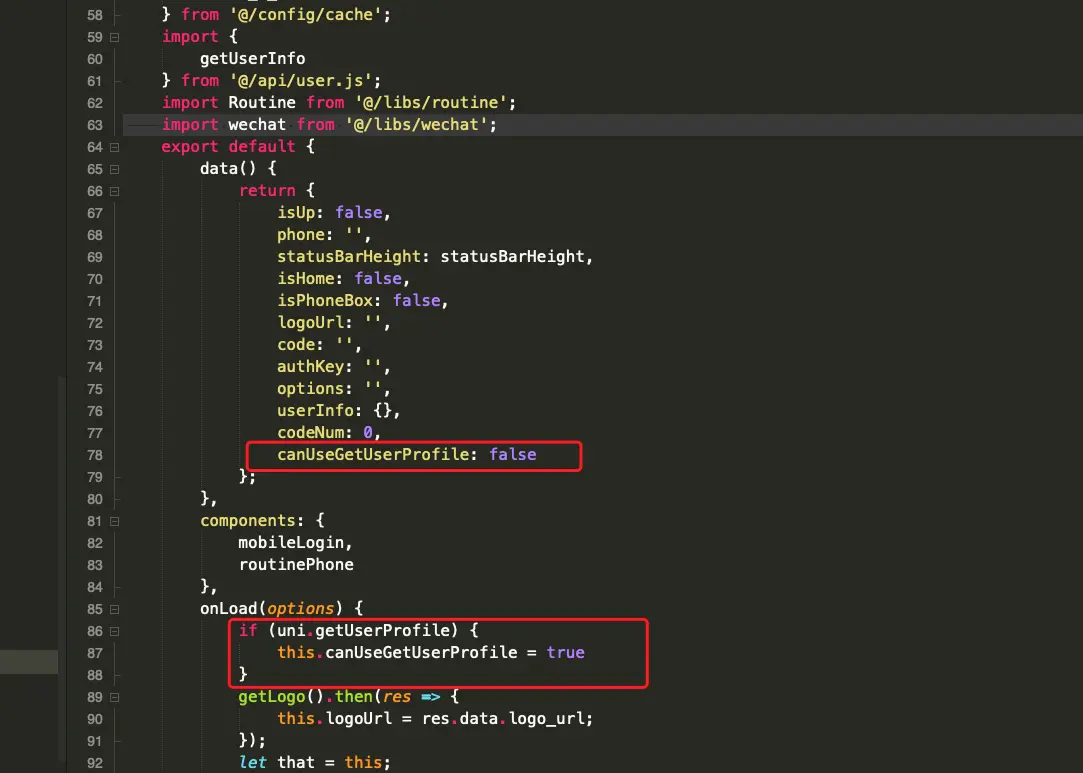
Task: Collapse the import block fold marker at line 59
Action: click(x=115, y=37)
